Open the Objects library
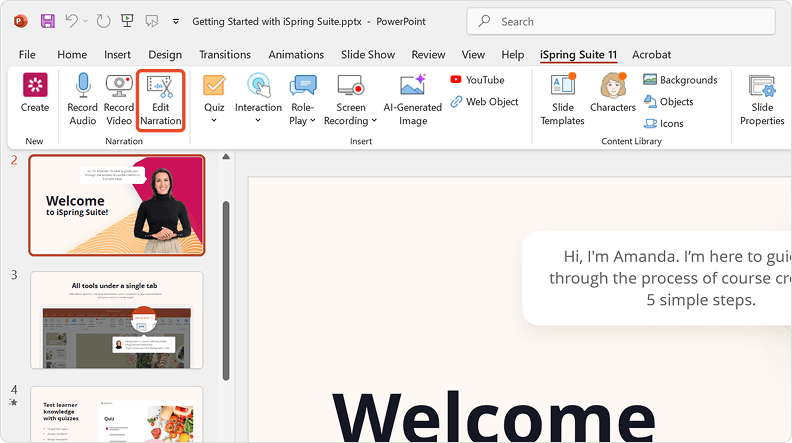This screenshot has height=443, width=792. click(668, 102)
